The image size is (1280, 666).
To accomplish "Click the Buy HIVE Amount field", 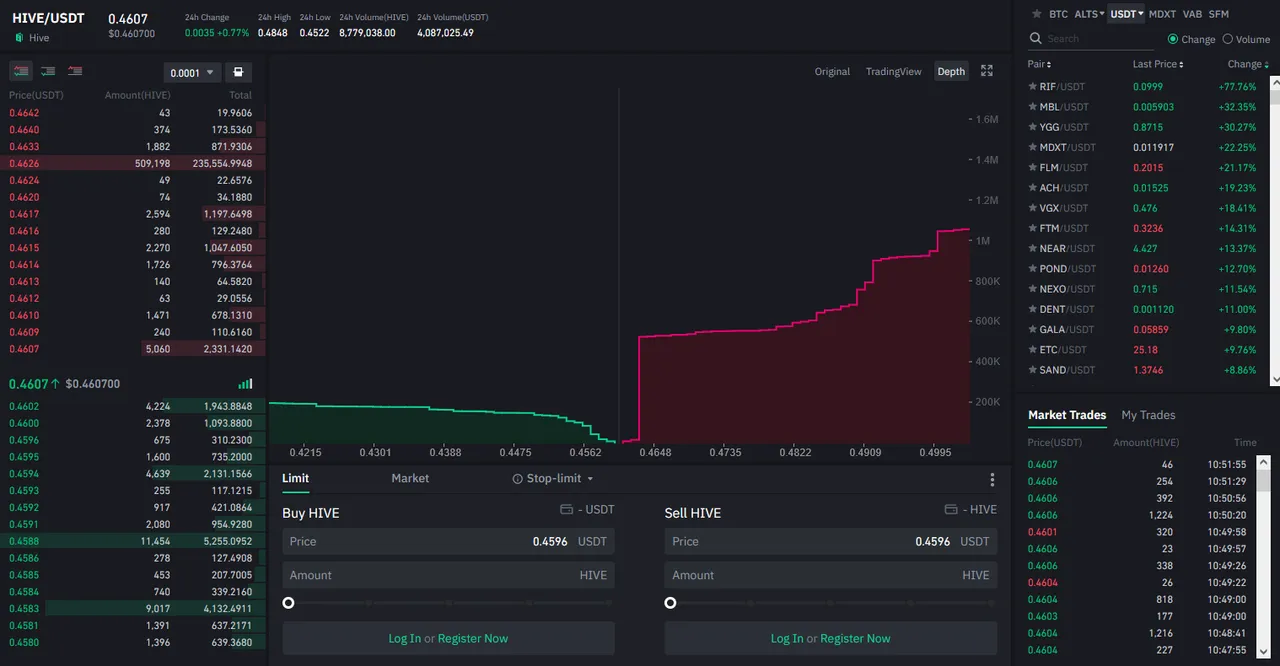I will pos(448,575).
